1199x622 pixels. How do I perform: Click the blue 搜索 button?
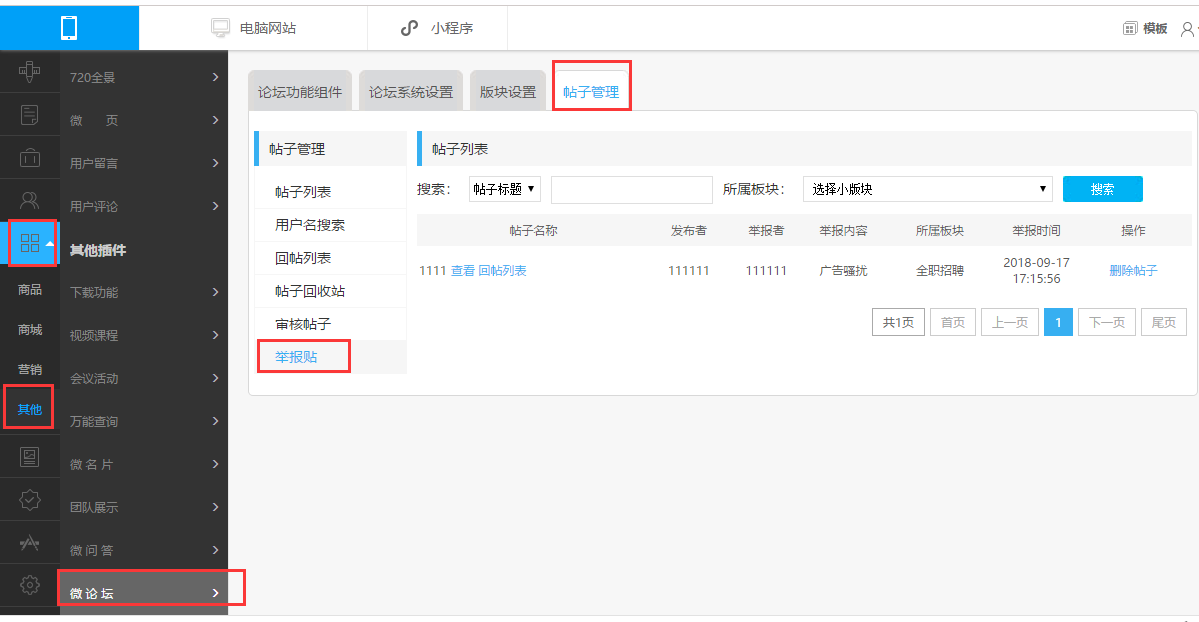pyautogui.click(x=1103, y=189)
